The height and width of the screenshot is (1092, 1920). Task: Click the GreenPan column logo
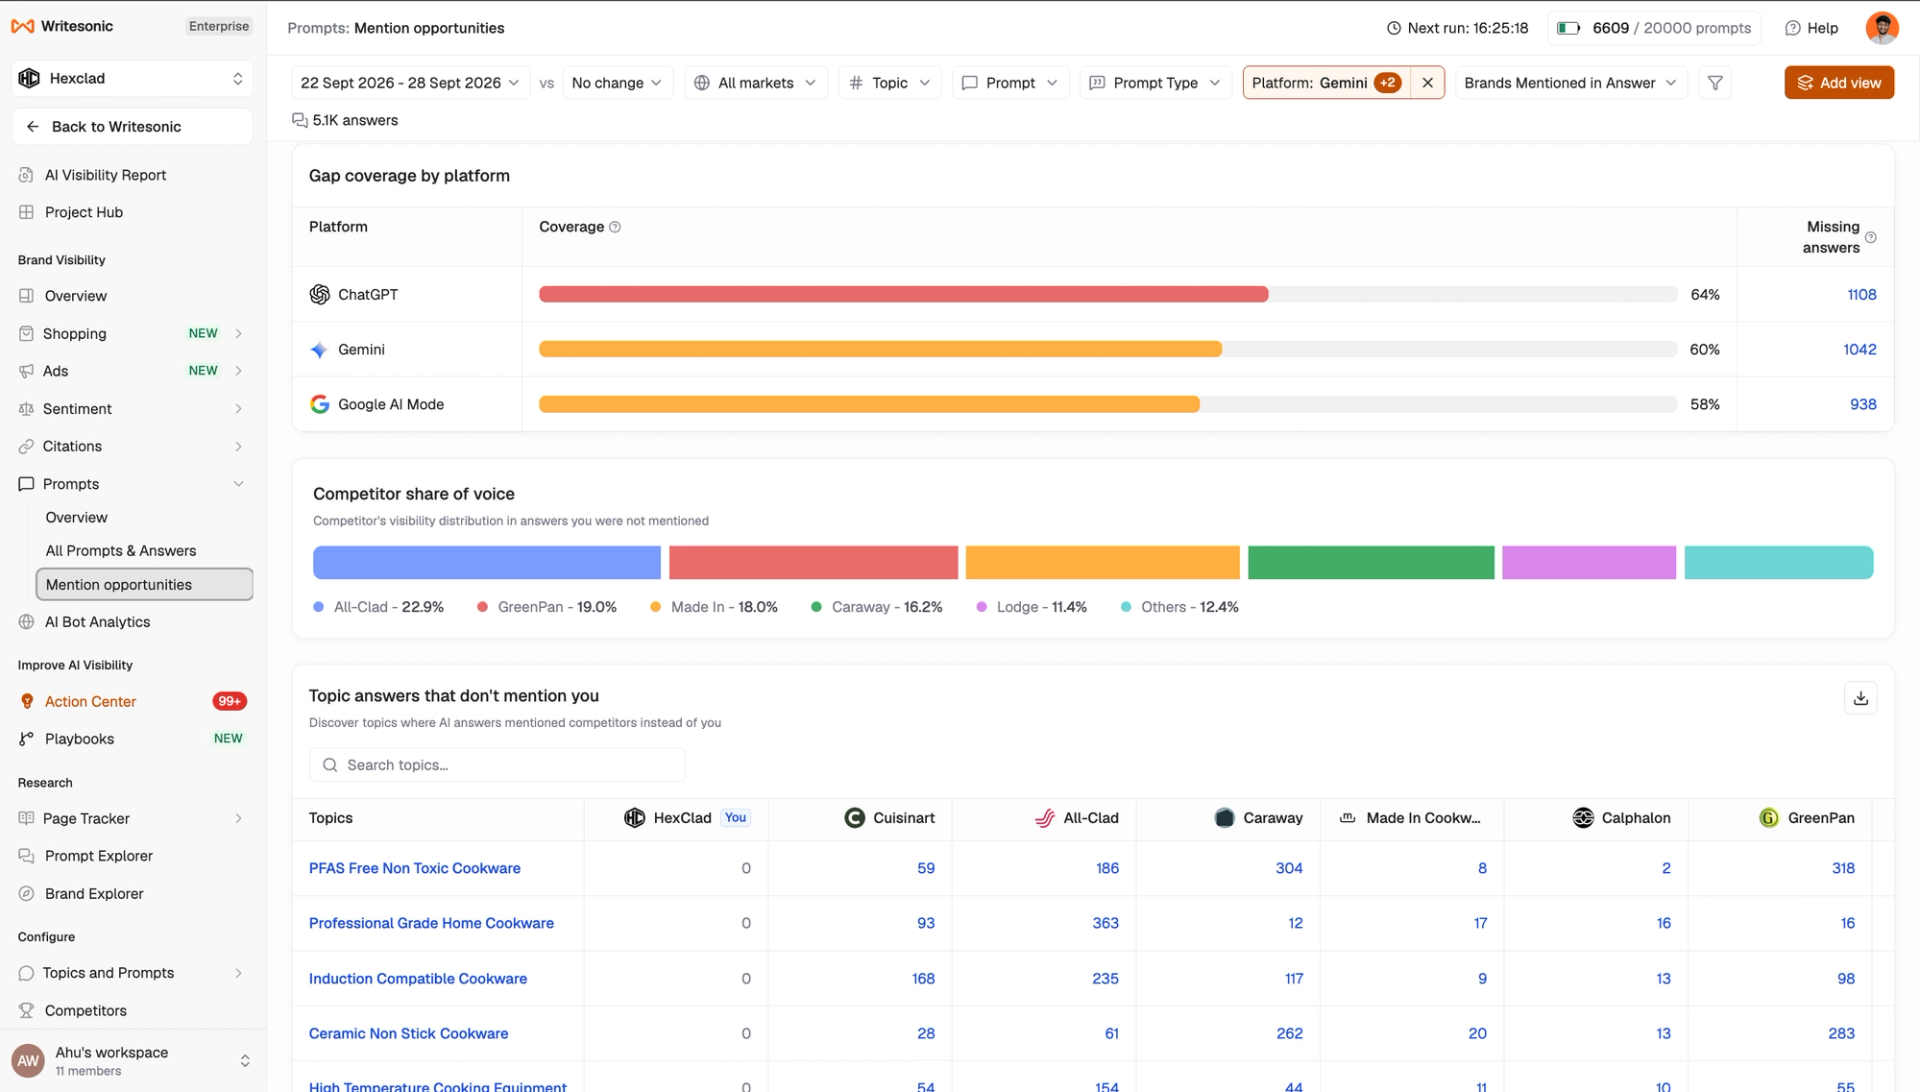pos(1769,818)
